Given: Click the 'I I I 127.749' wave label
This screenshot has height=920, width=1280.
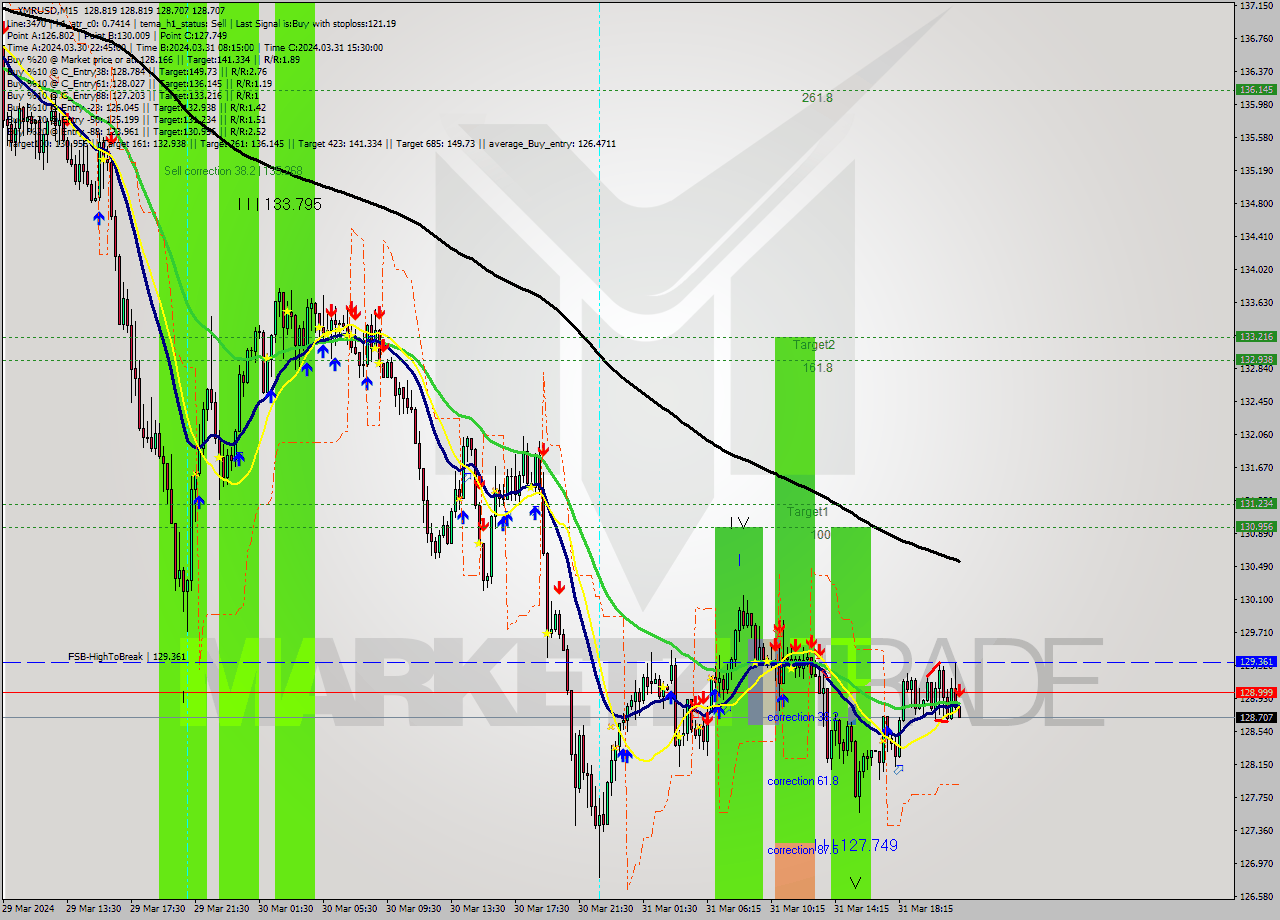Looking at the screenshot, I should tap(856, 846).
